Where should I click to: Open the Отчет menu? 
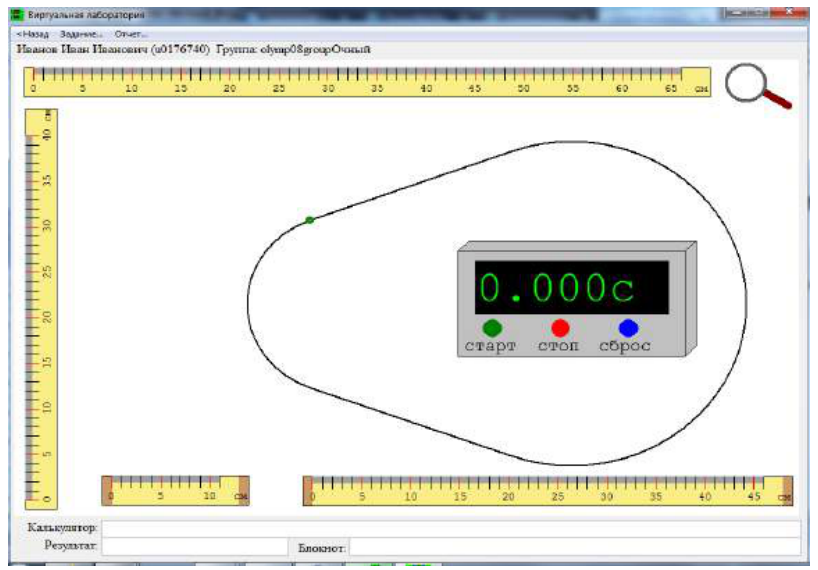tap(130, 34)
